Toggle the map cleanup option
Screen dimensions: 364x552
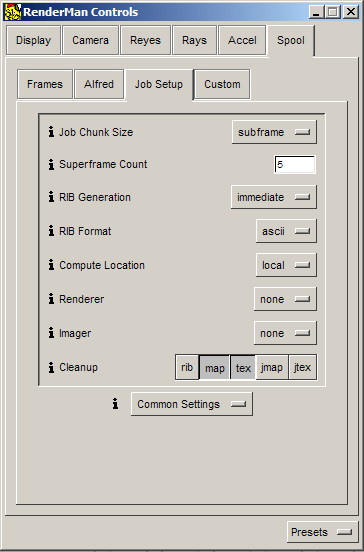click(x=215, y=367)
